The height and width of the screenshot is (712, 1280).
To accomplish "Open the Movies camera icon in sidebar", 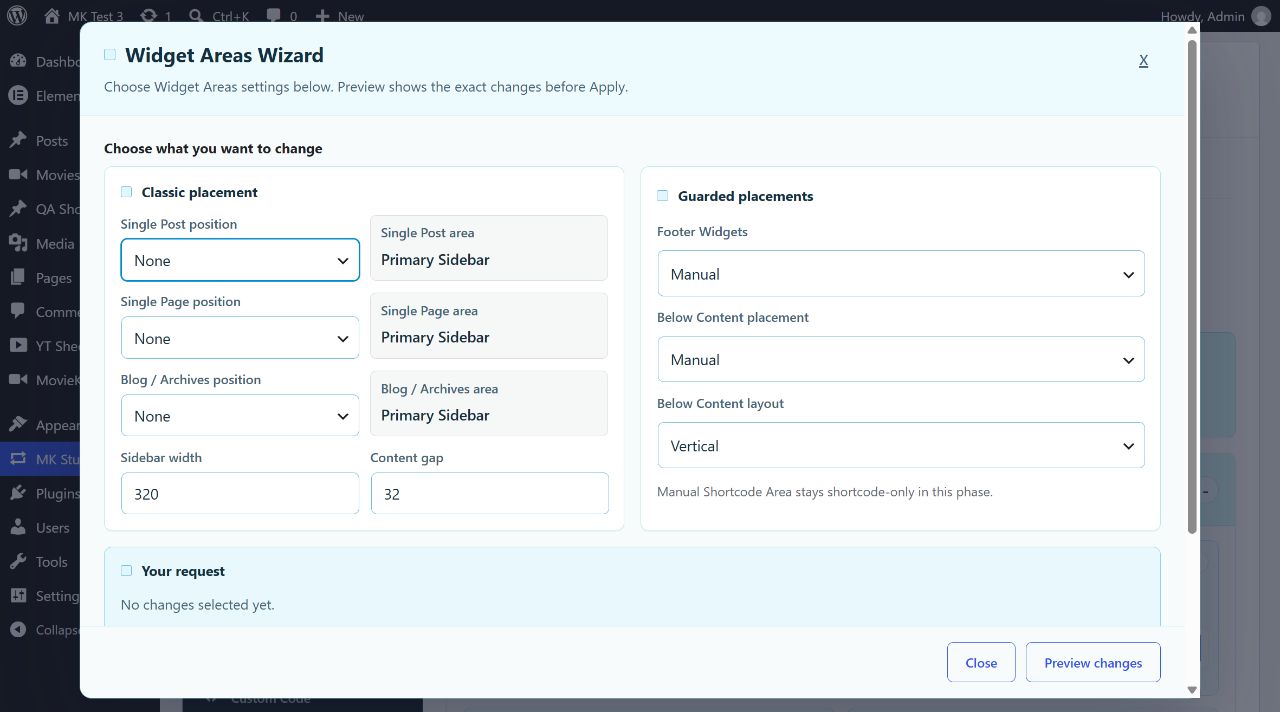I will pos(18,174).
